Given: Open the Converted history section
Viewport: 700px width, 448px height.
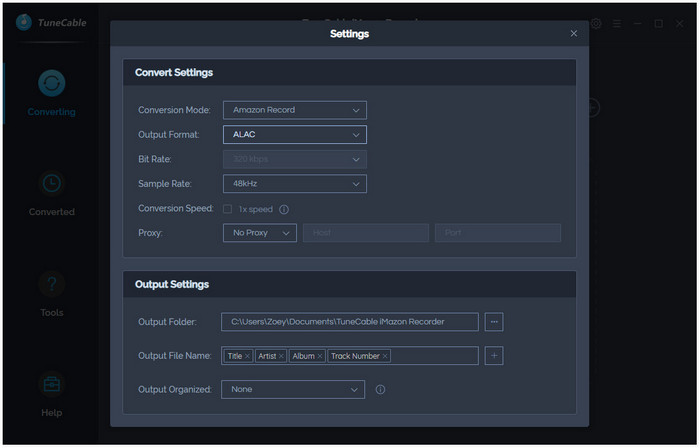Looking at the screenshot, I should pos(51,193).
